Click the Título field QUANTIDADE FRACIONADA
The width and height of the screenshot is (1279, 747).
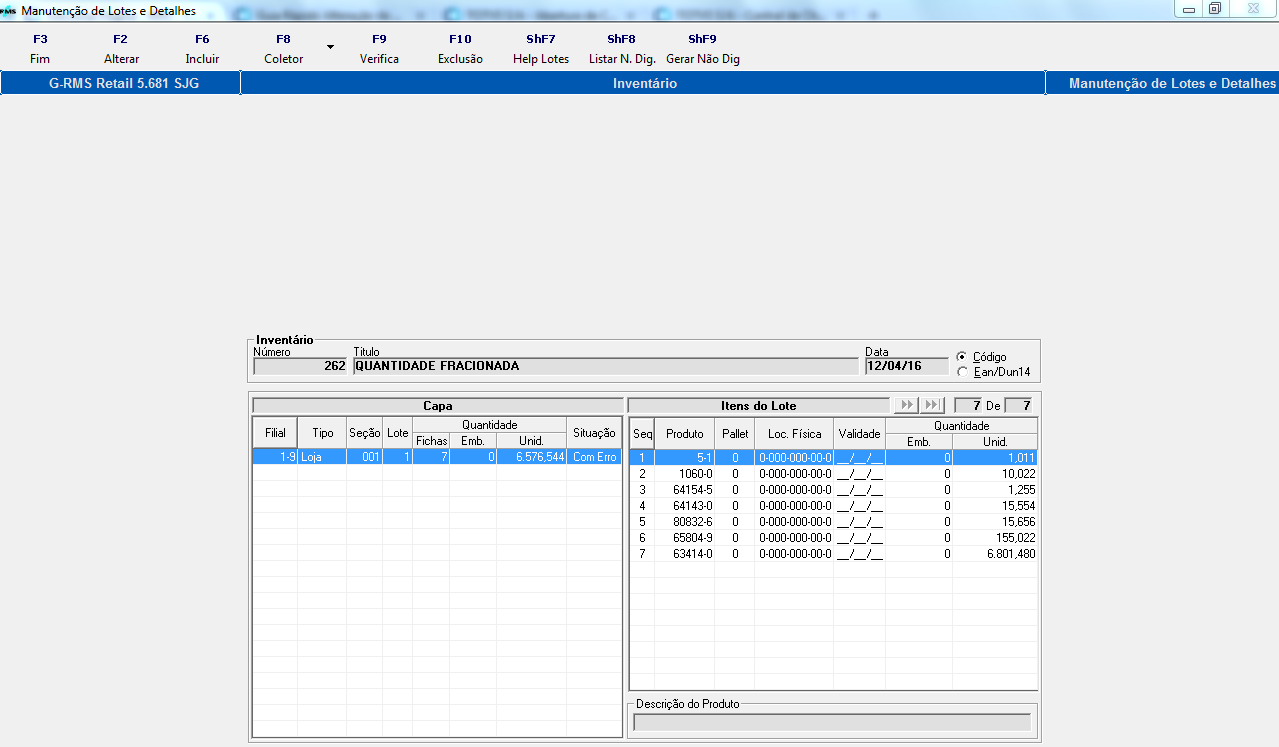coord(607,366)
